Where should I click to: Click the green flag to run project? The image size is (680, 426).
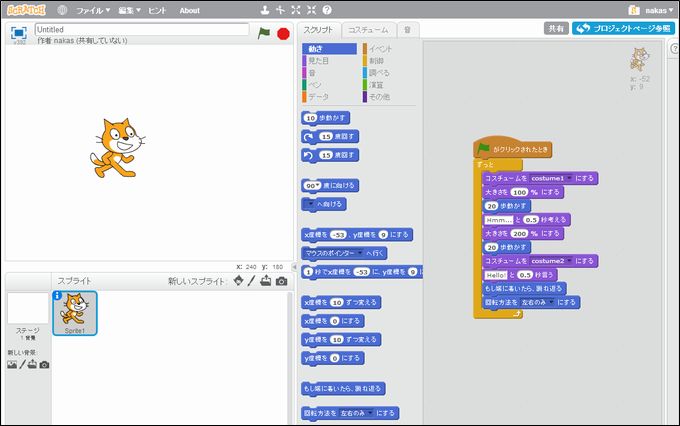pyautogui.click(x=264, y=33)
